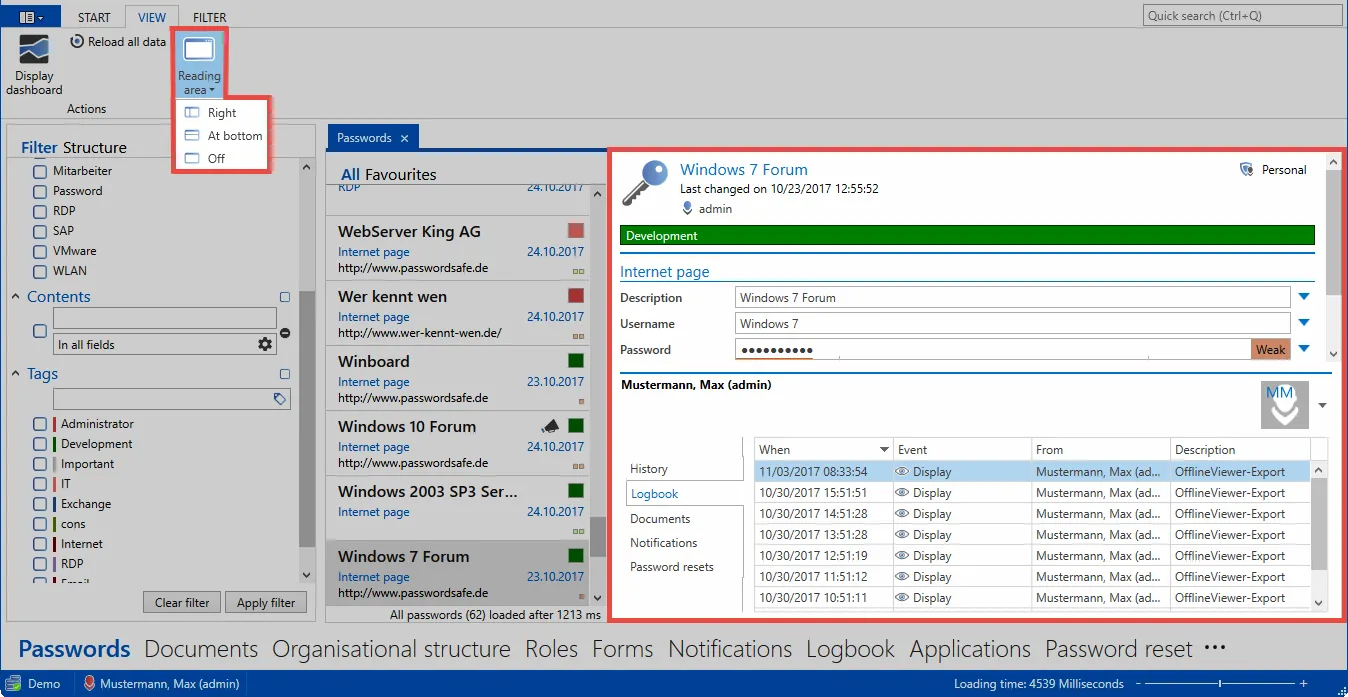Open the History side tab

(x=649, y=469)
